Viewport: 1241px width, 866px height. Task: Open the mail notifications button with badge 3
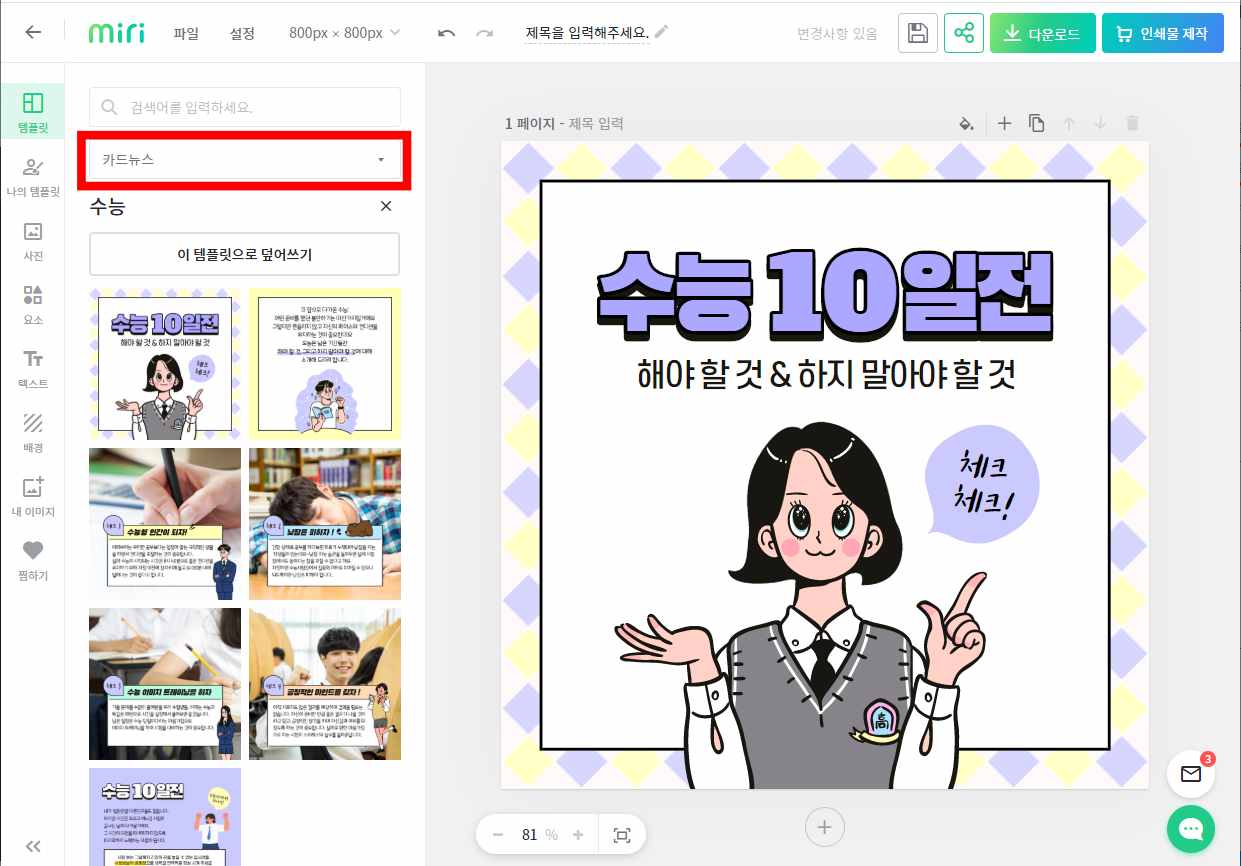pos(1191,774)
